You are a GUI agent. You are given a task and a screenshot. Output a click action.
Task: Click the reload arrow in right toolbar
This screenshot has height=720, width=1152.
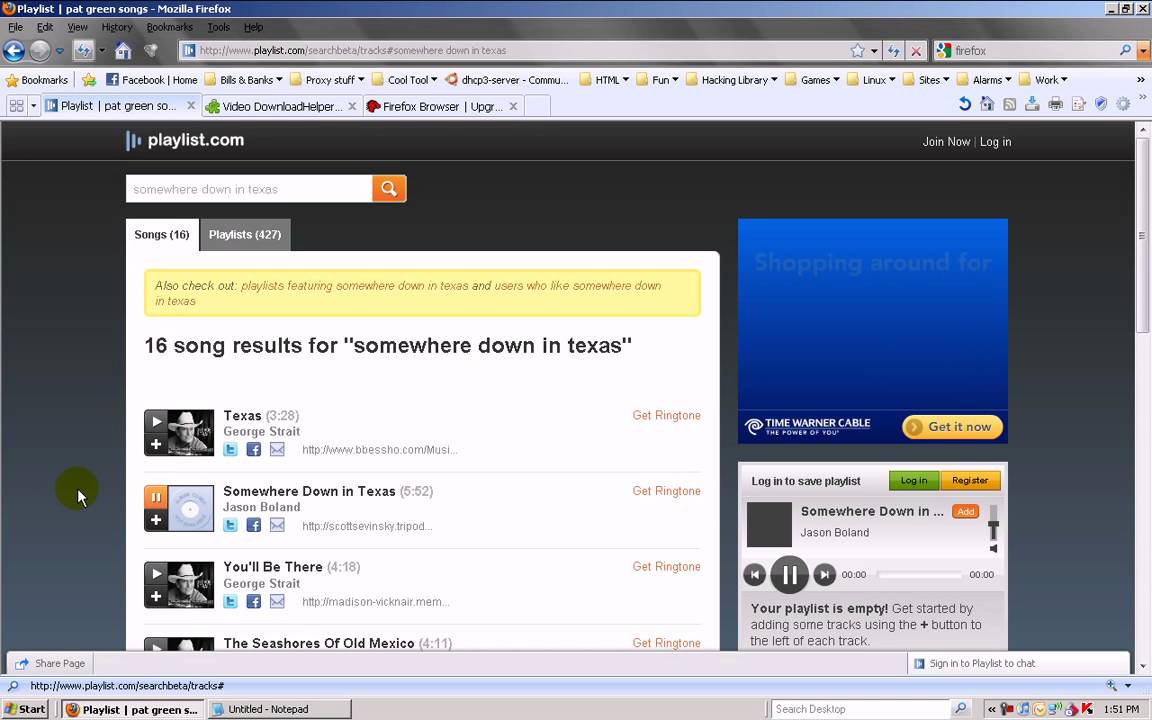965,104
